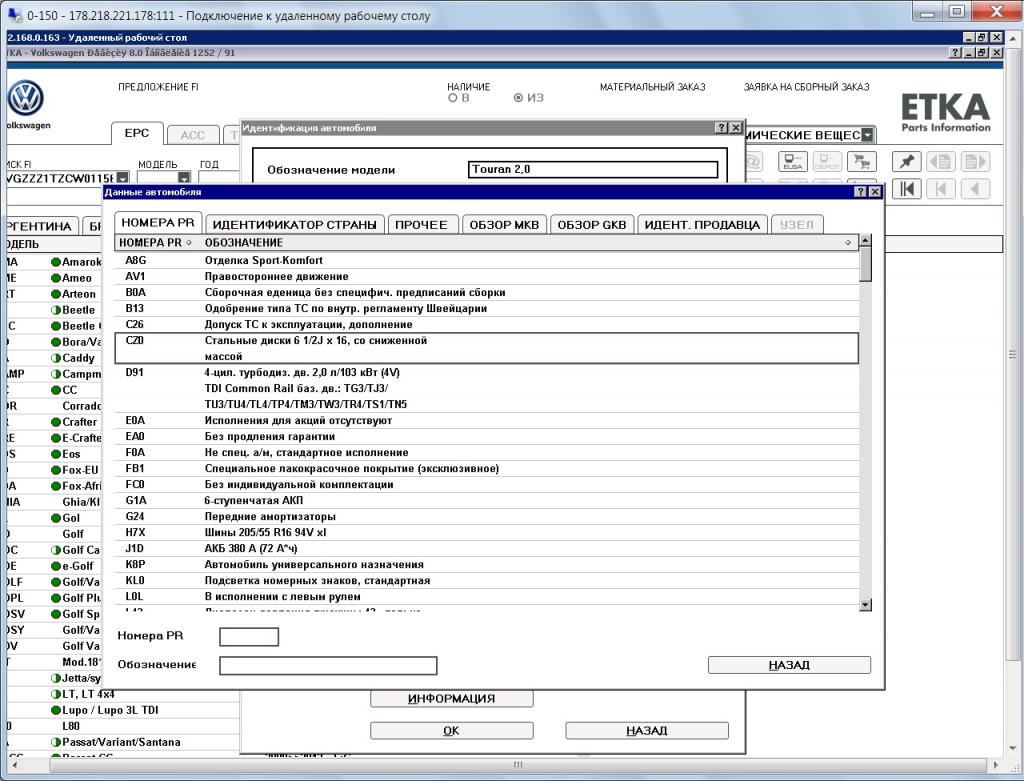
Task: Select PR row G1A 6-ступенчатая АКП
Action: pos(487,500)
